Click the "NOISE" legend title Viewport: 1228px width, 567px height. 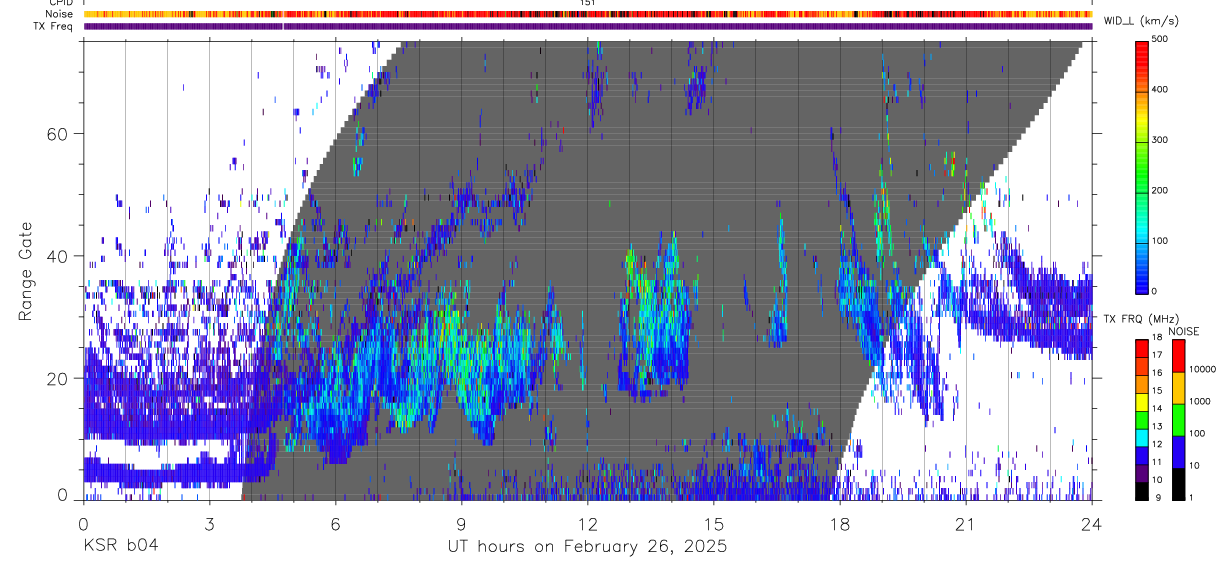pyautogui.click(x=1184, y=331)
